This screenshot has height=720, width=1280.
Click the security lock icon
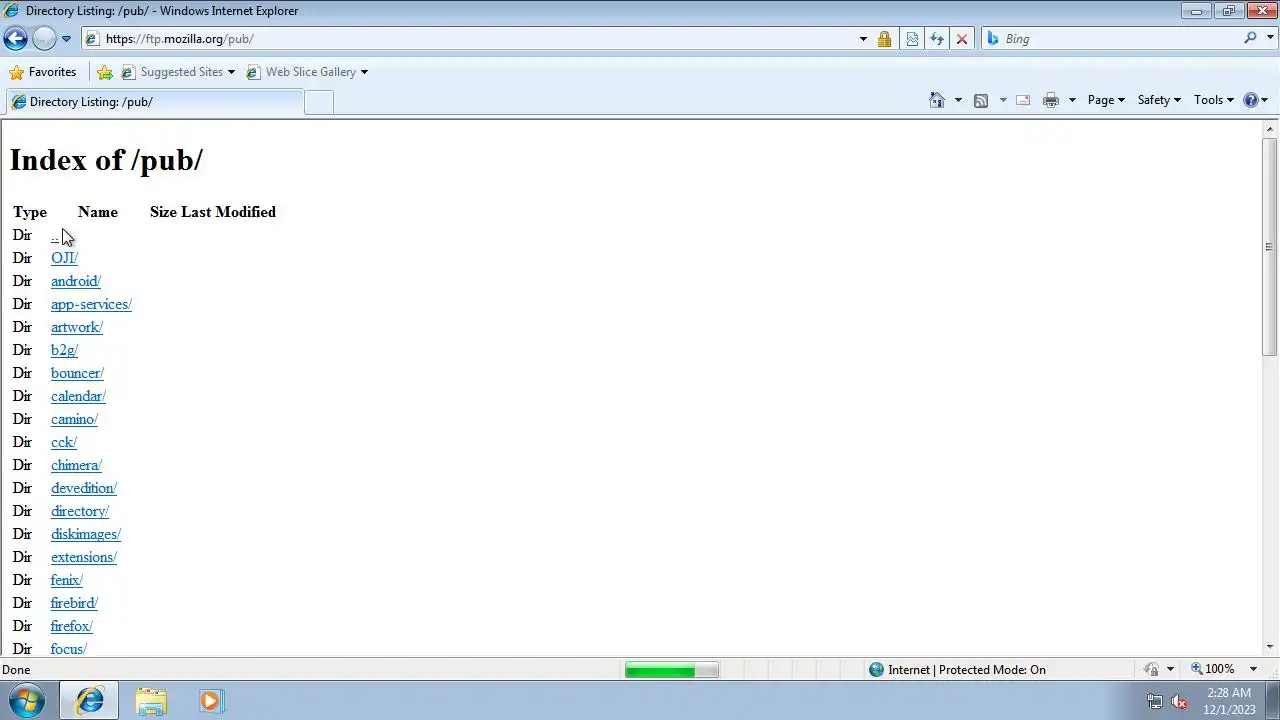tap(884, 39)
